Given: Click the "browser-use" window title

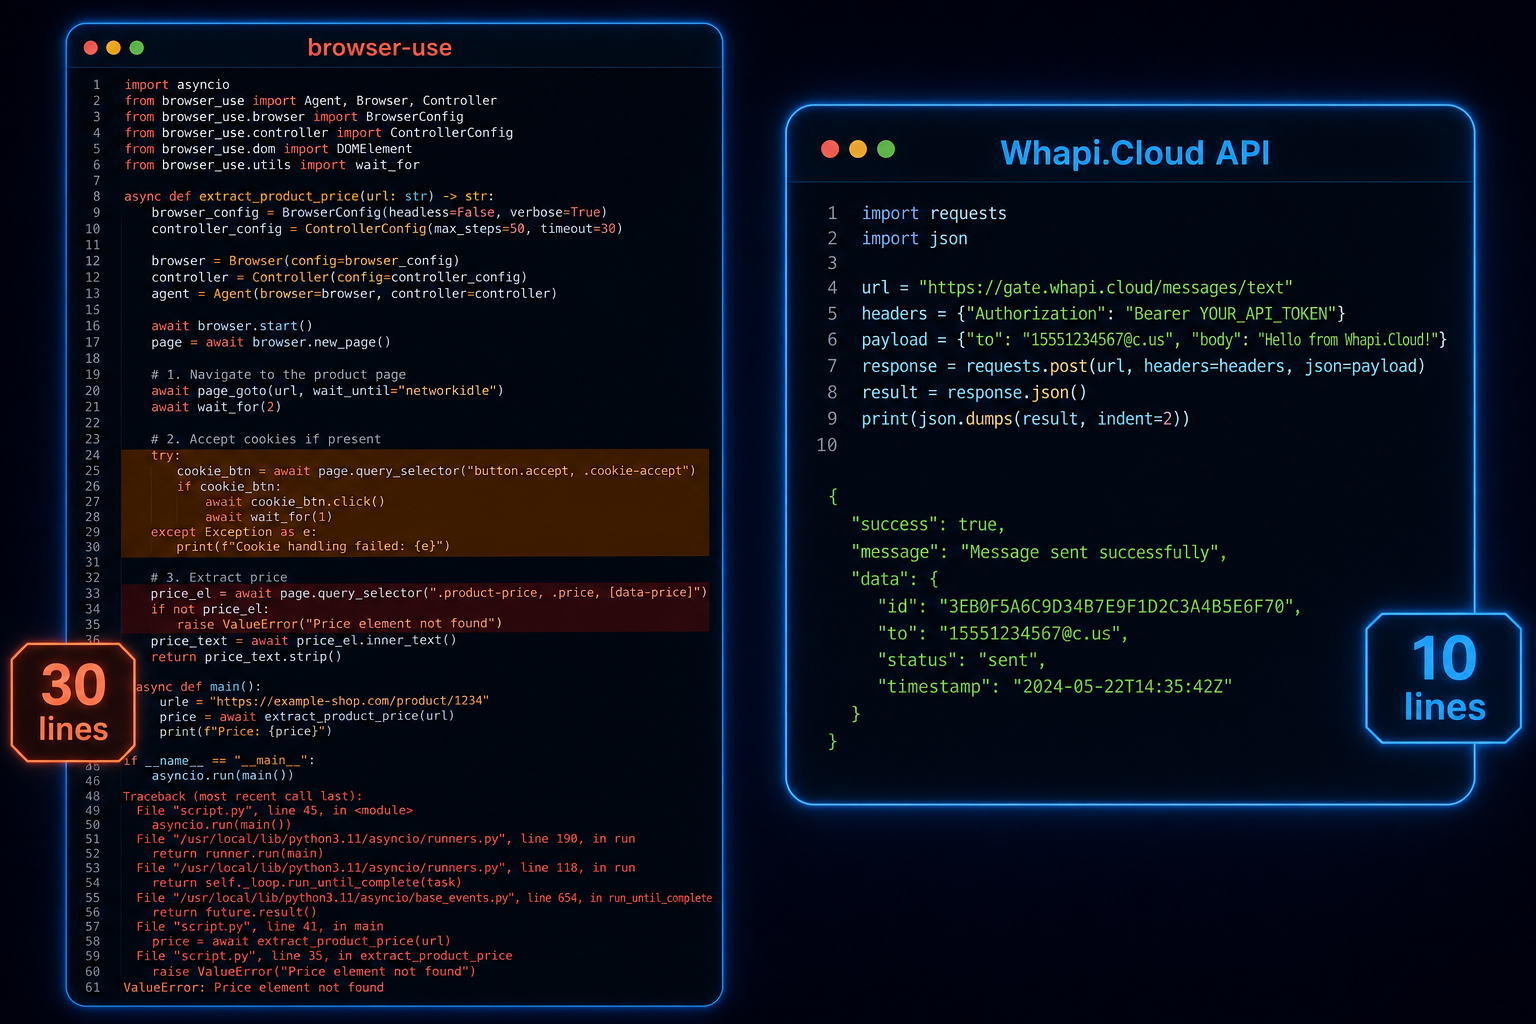Looking at the screenshot, I should coord(380,48).
